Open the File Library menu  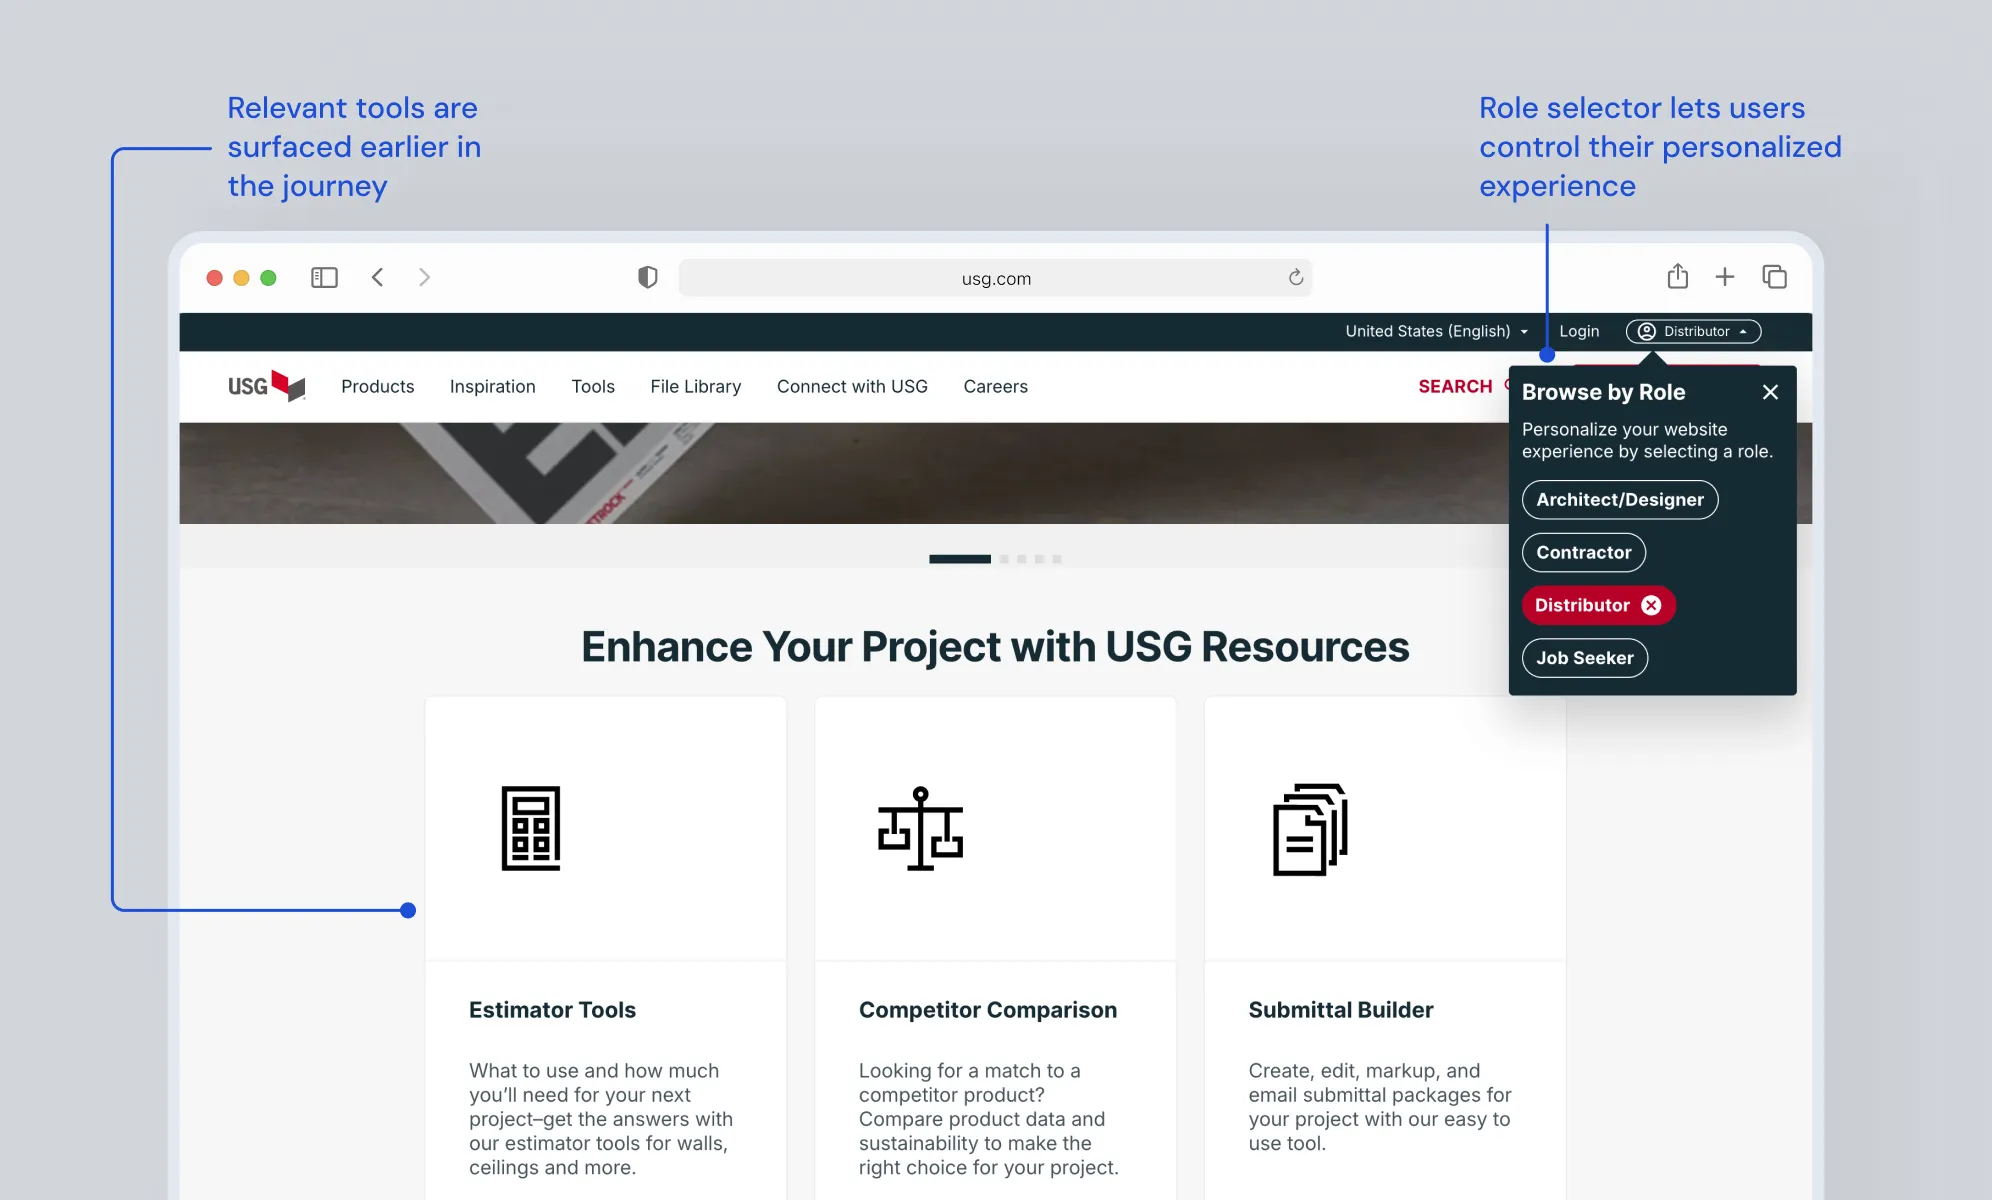tap(695, 386)
